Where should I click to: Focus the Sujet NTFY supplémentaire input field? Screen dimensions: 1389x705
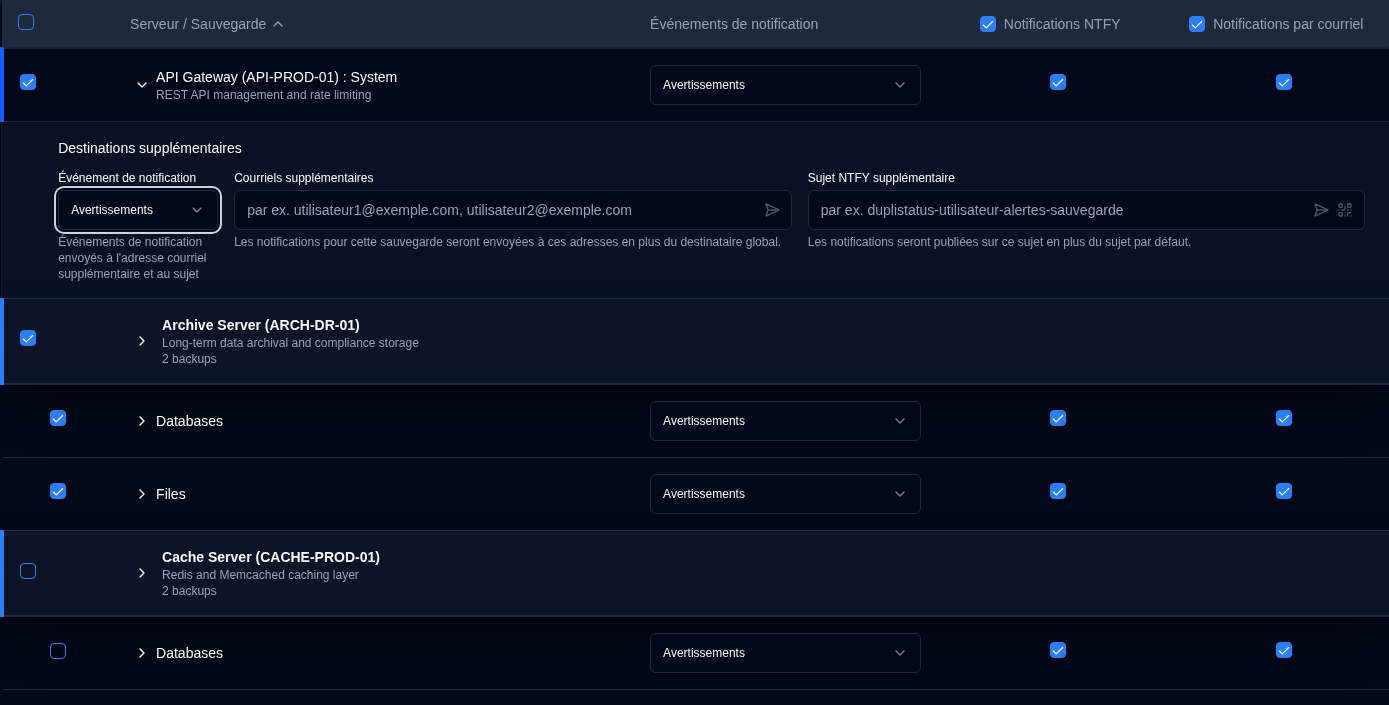(1086, 210)
